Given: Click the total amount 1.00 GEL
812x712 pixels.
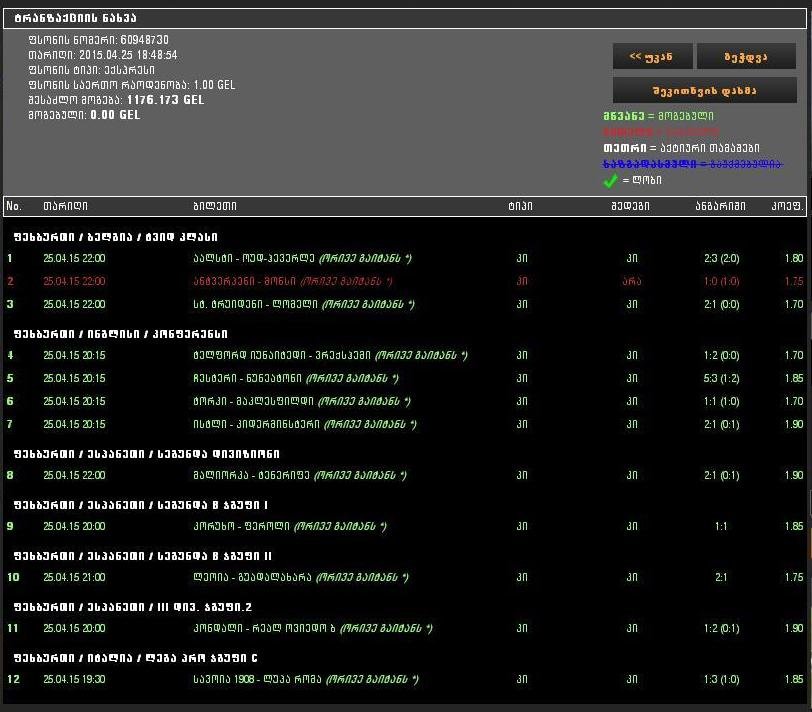Looking at the screenshot, I should pos(214,85).
